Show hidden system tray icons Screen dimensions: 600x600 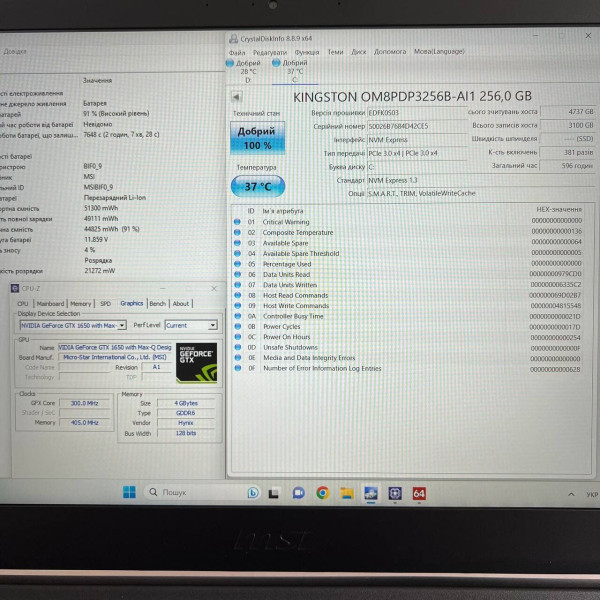coord(571,494)
